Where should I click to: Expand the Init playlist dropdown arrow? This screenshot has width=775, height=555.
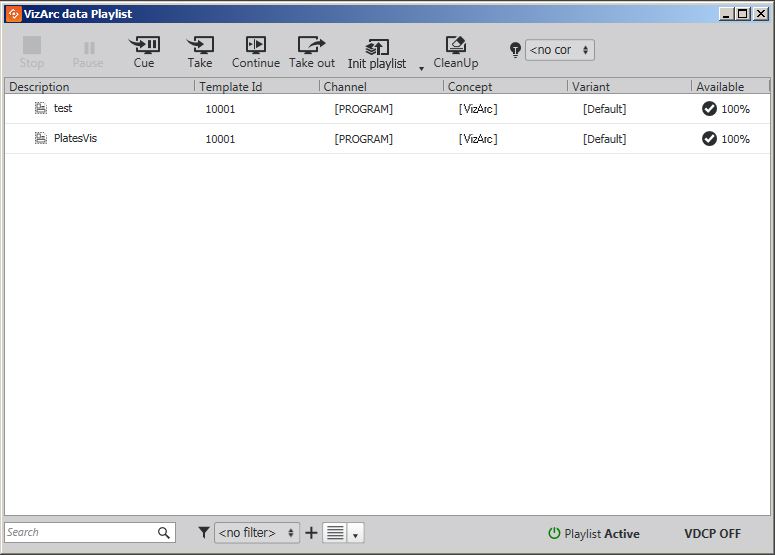421,68
